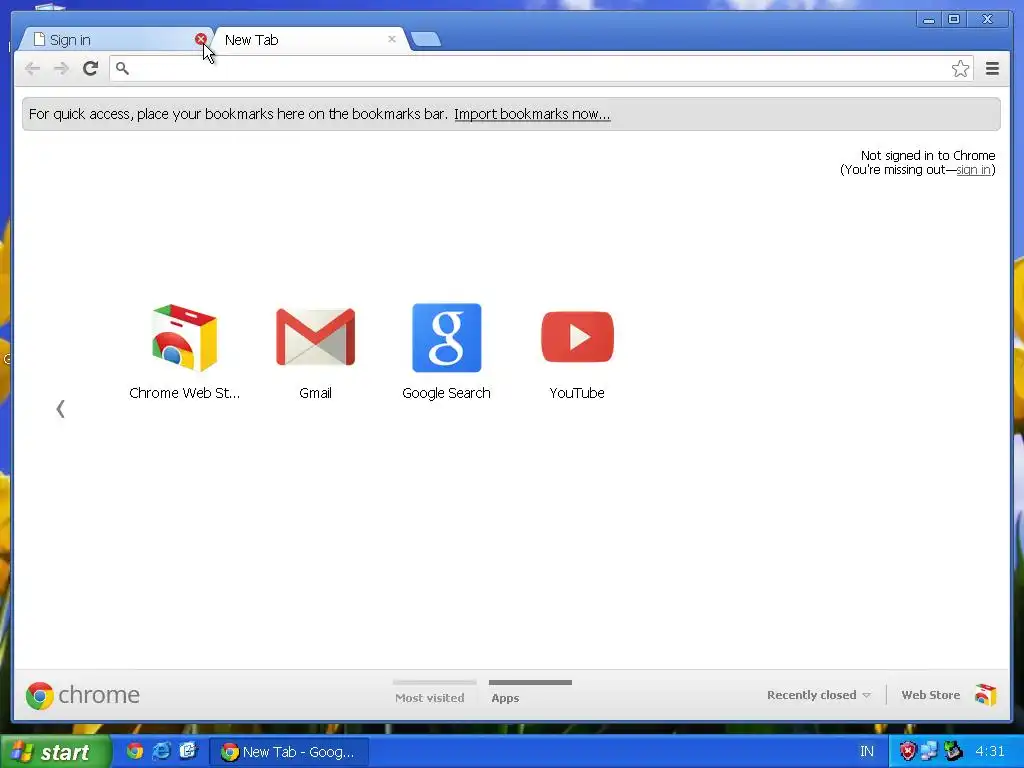Open a new tab with the tab button
Viewport: 1024px width, 768px height.
[426, 40]
